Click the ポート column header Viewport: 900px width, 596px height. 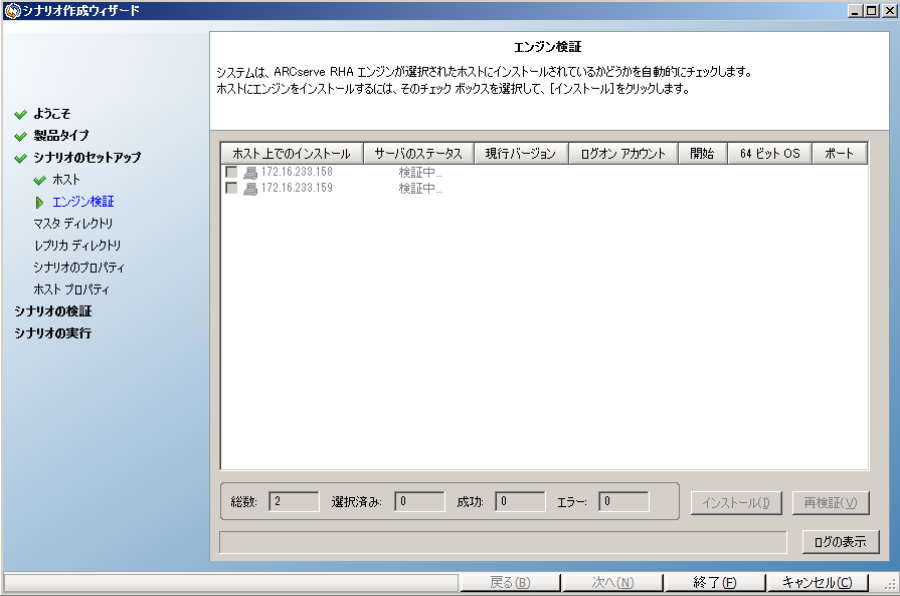839,153
